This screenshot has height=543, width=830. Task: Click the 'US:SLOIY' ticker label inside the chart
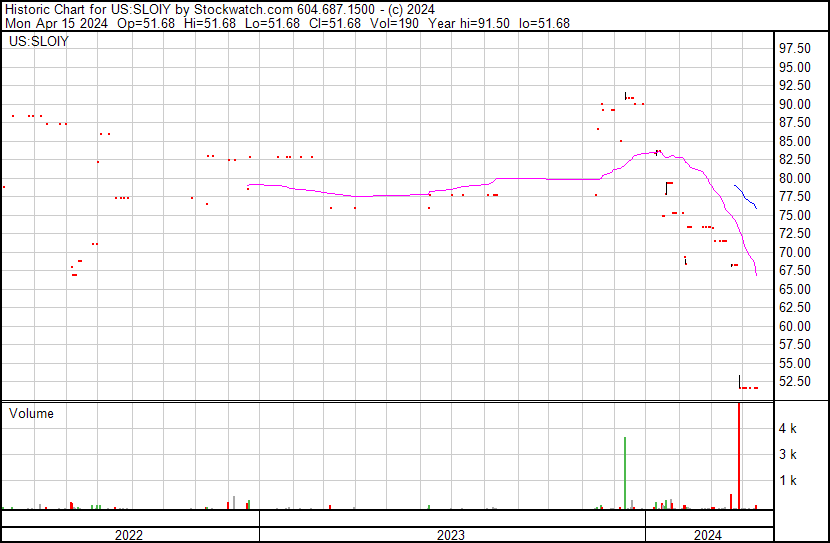pos(39,41)
